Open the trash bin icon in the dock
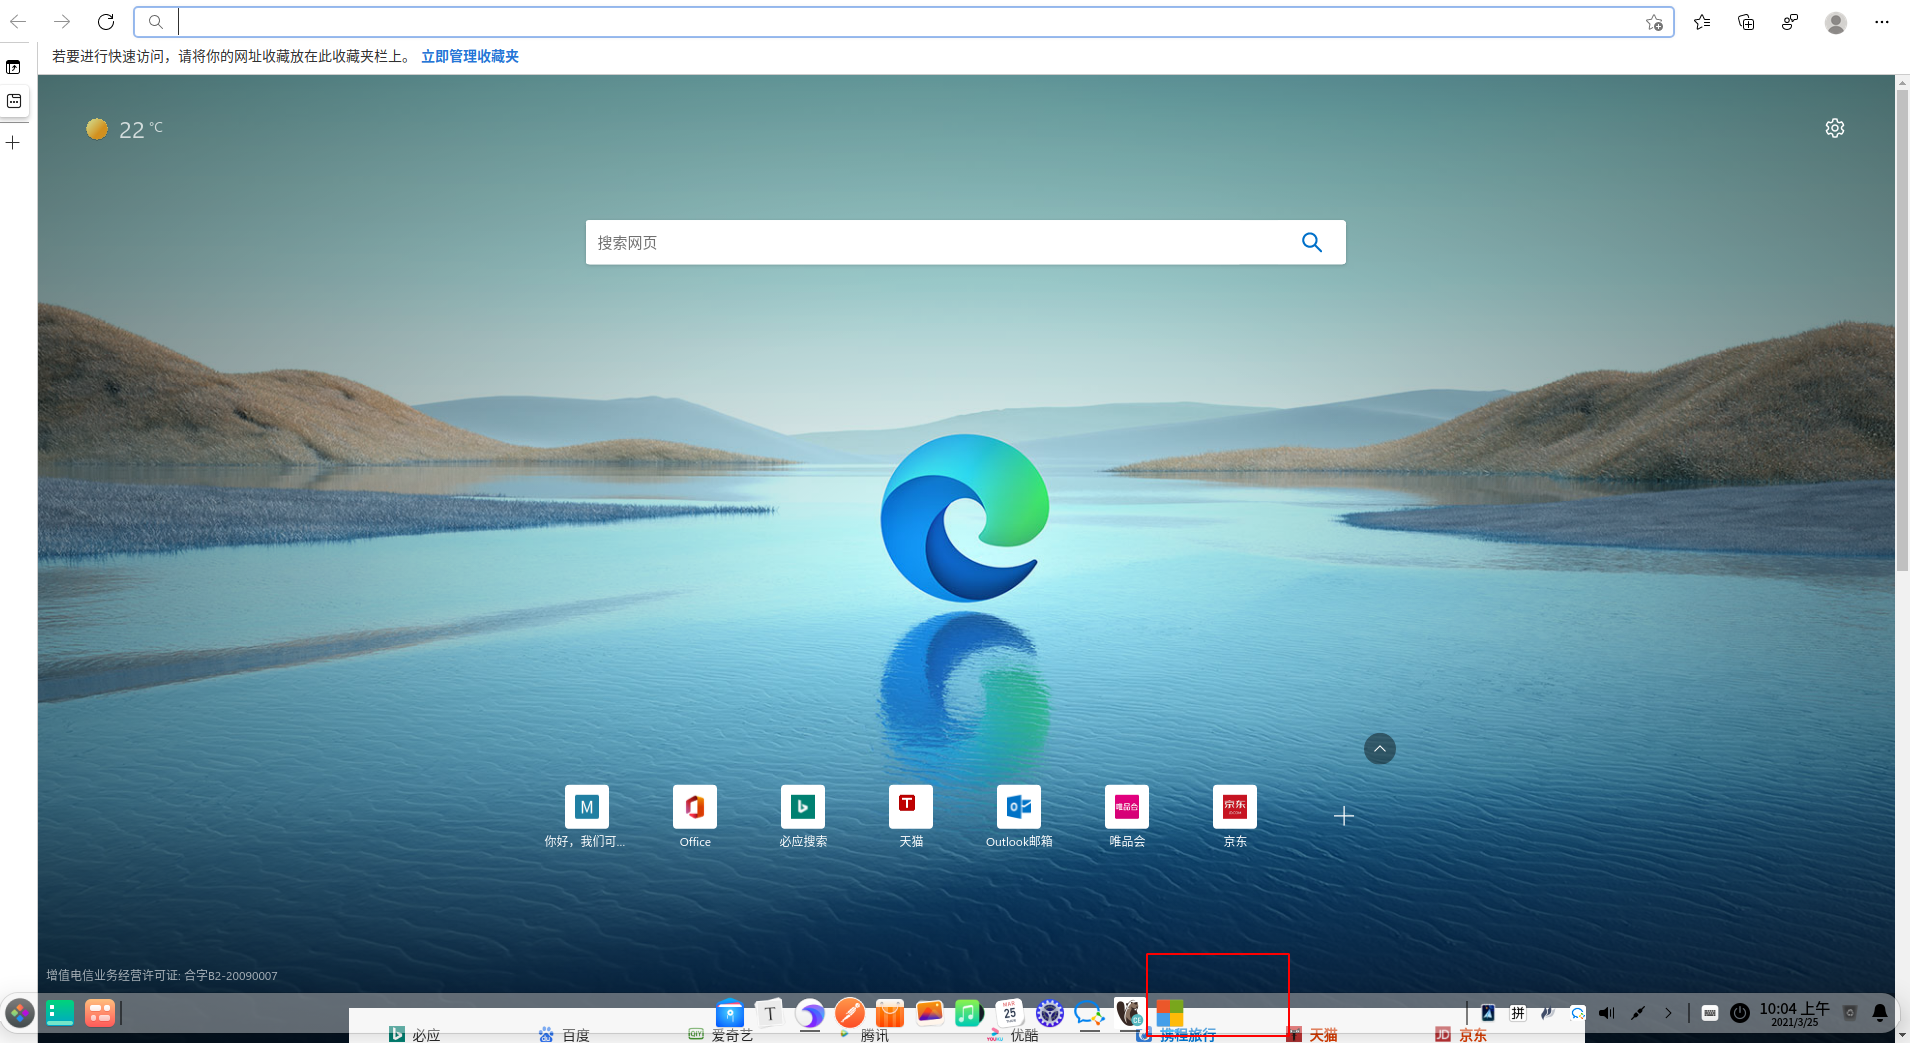 (x=1850, y=1013)
